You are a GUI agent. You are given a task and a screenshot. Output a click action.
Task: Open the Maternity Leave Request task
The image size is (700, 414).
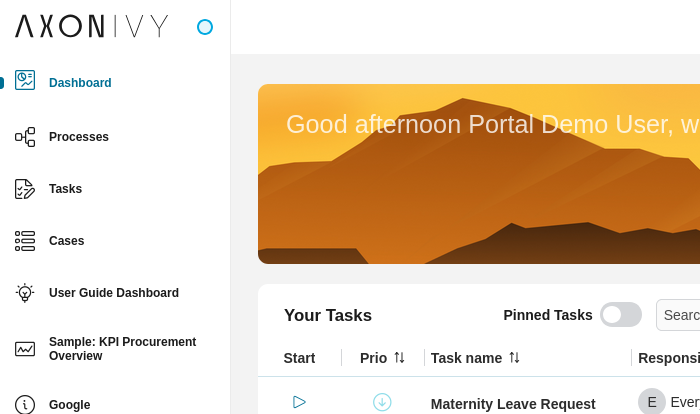coord(513,404)
